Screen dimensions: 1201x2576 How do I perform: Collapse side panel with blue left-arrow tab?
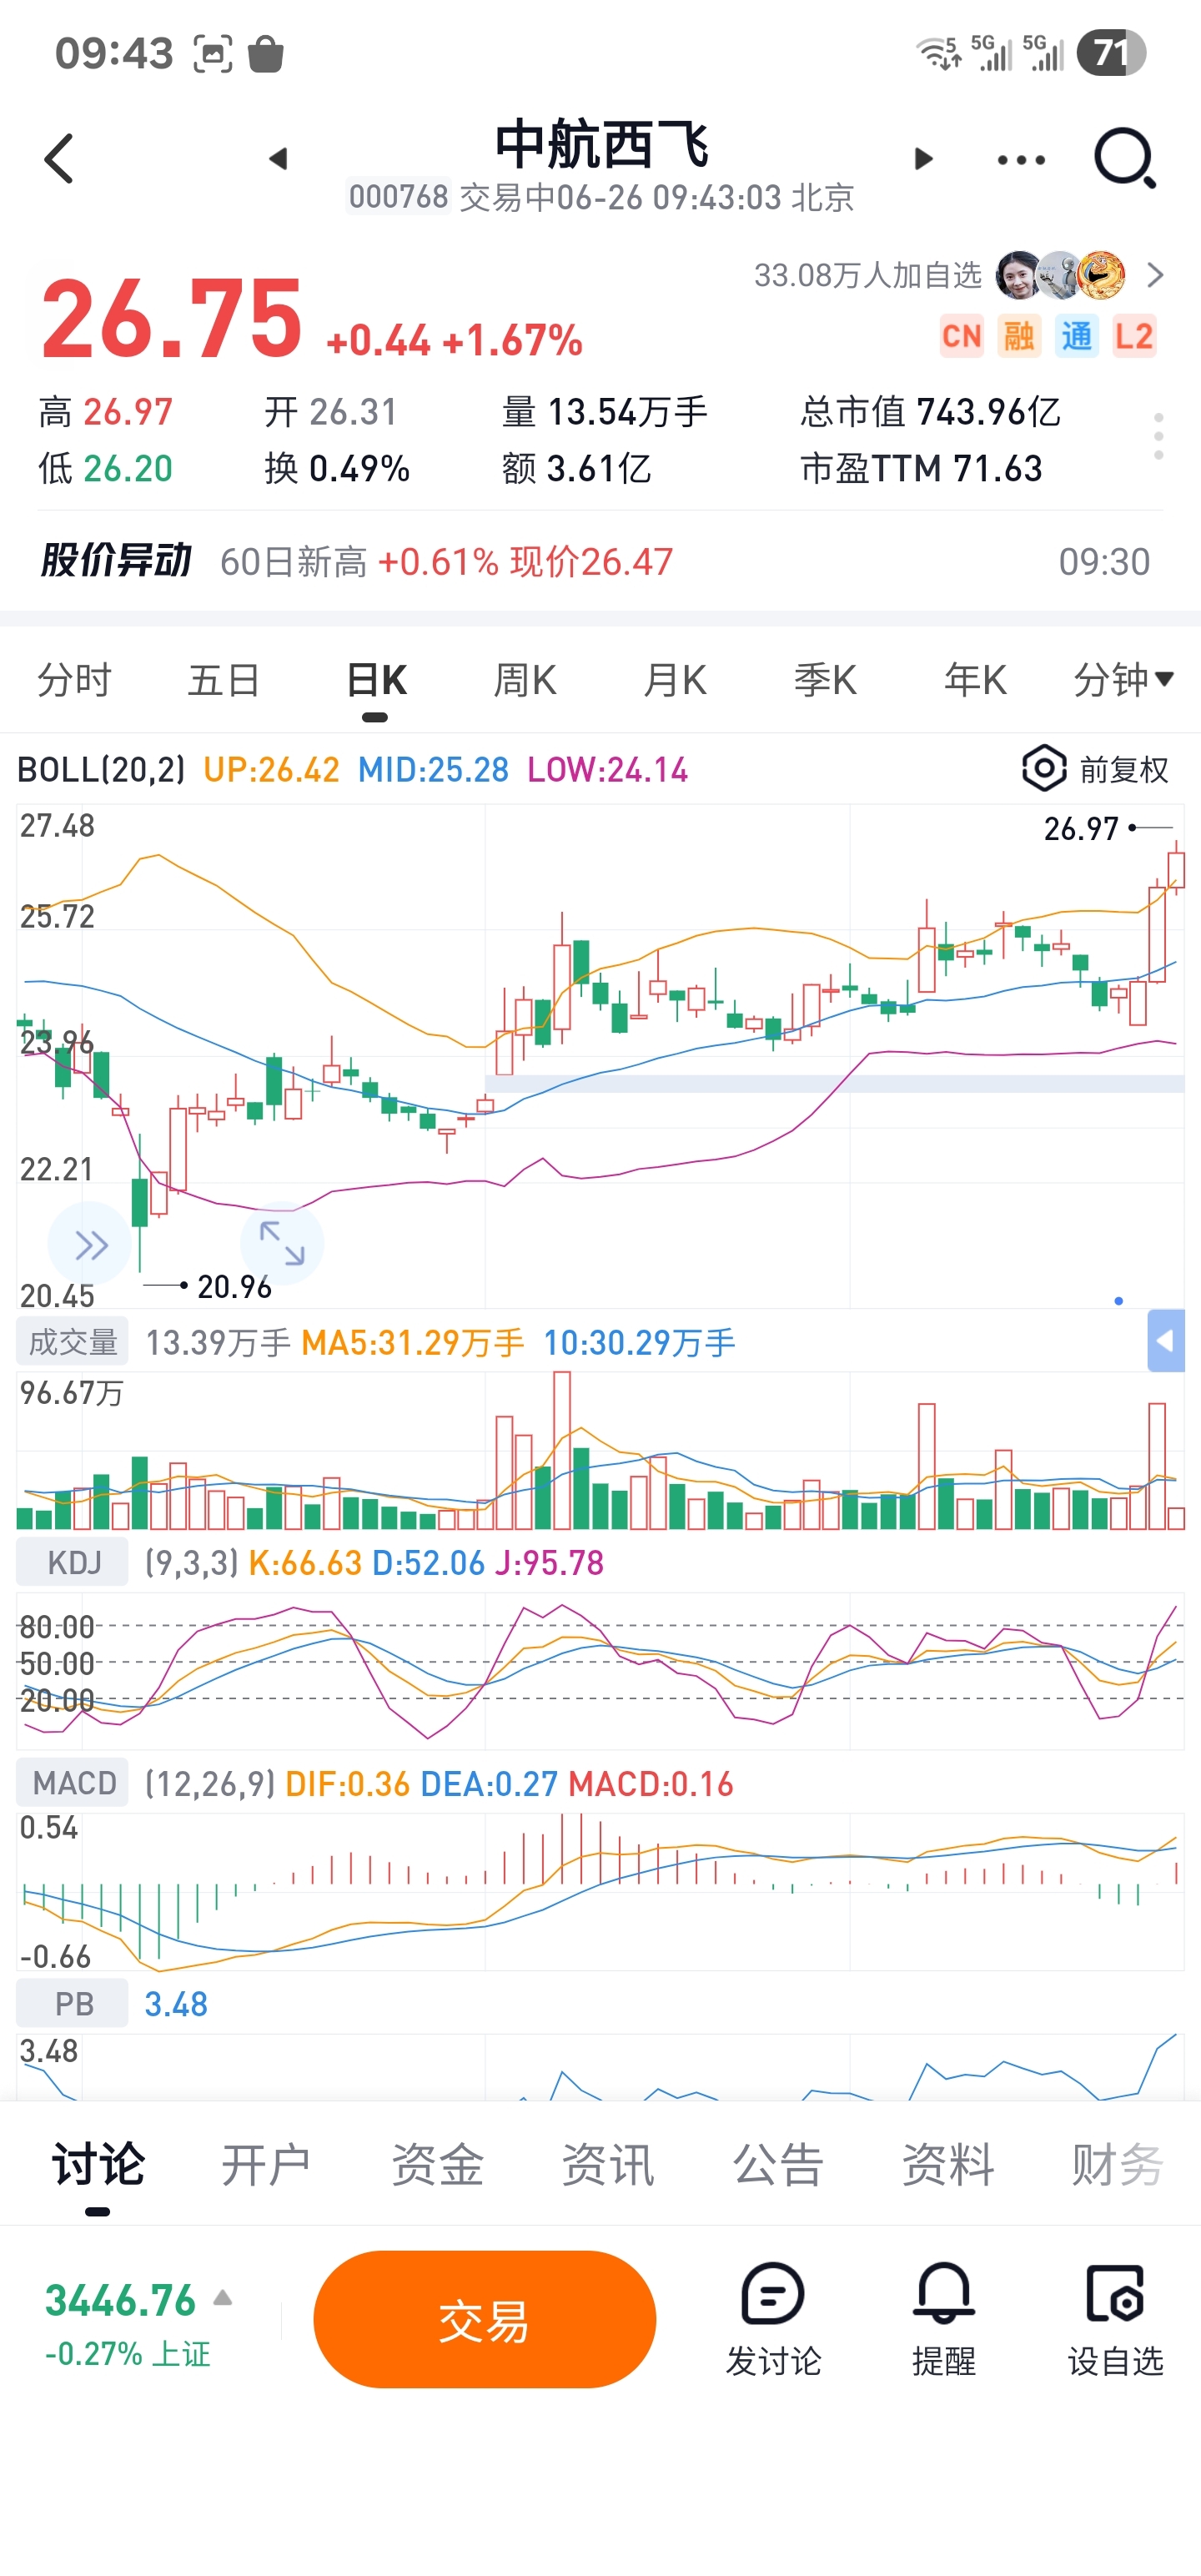[x=1166, y=1340]
